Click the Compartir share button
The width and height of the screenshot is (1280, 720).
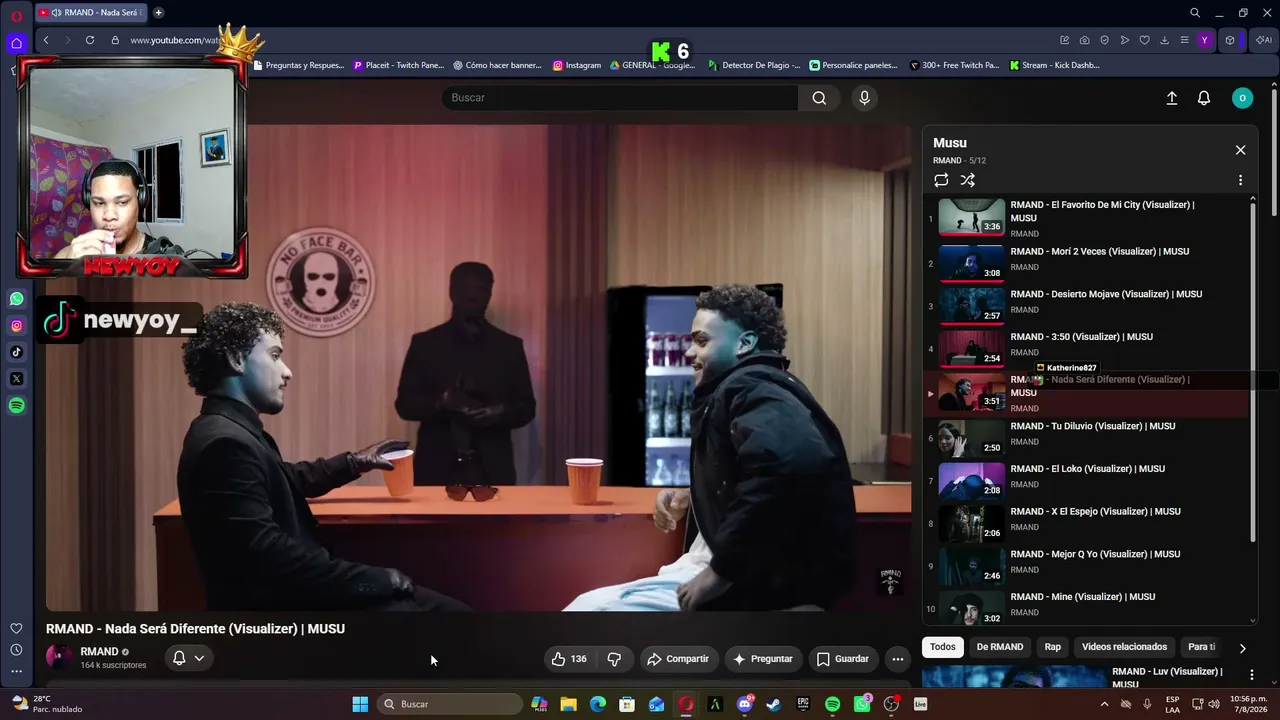point(678,659)
